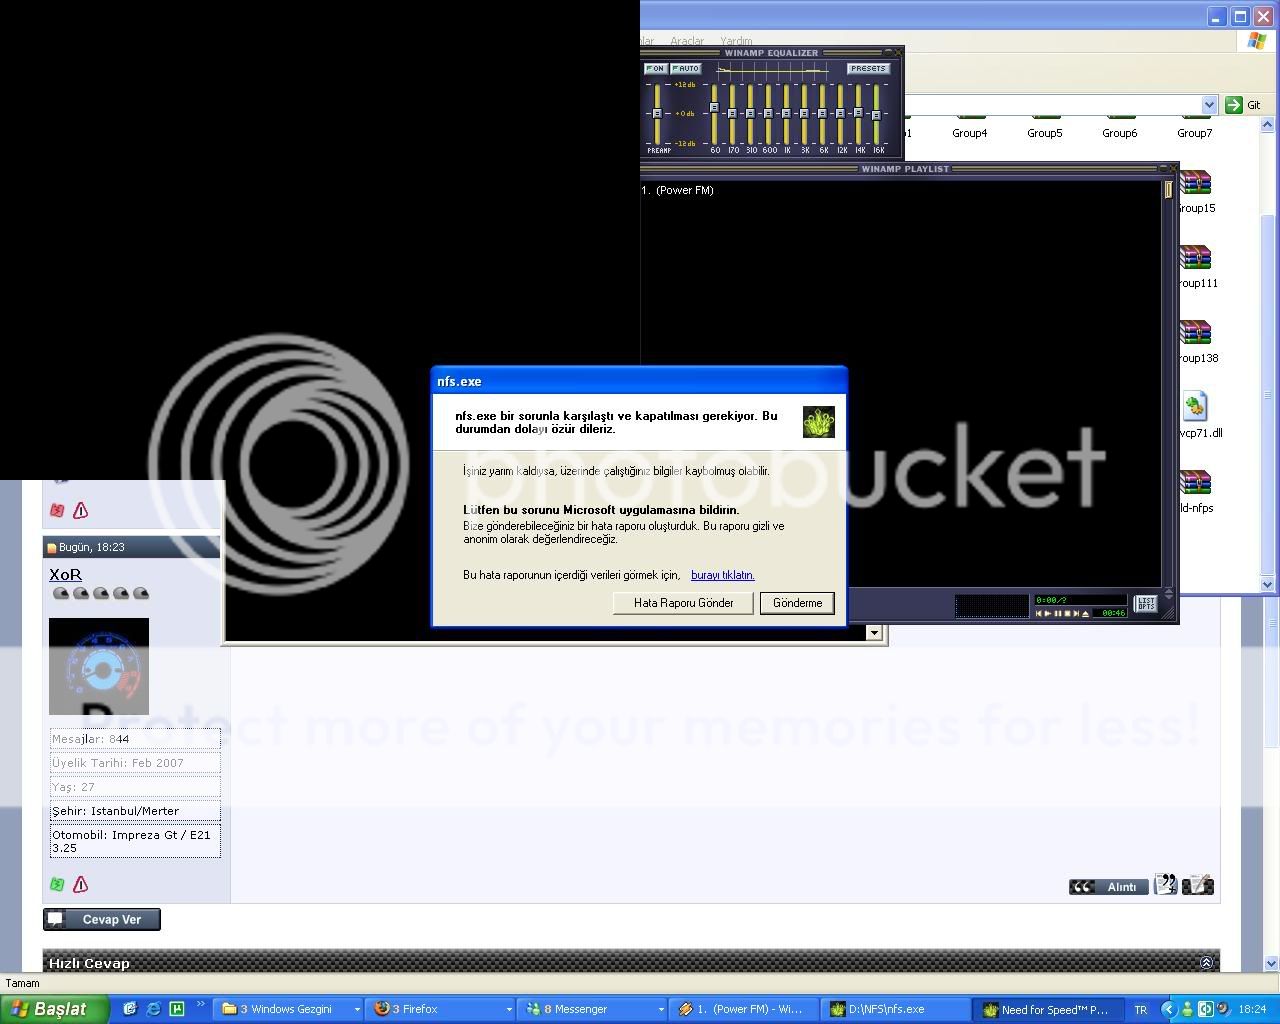The height and width of the screenshot is (1024, 1280).
Task: Click Hata Raporu Gönder in nfs.exe dialog
Action: tap(683, 603)
